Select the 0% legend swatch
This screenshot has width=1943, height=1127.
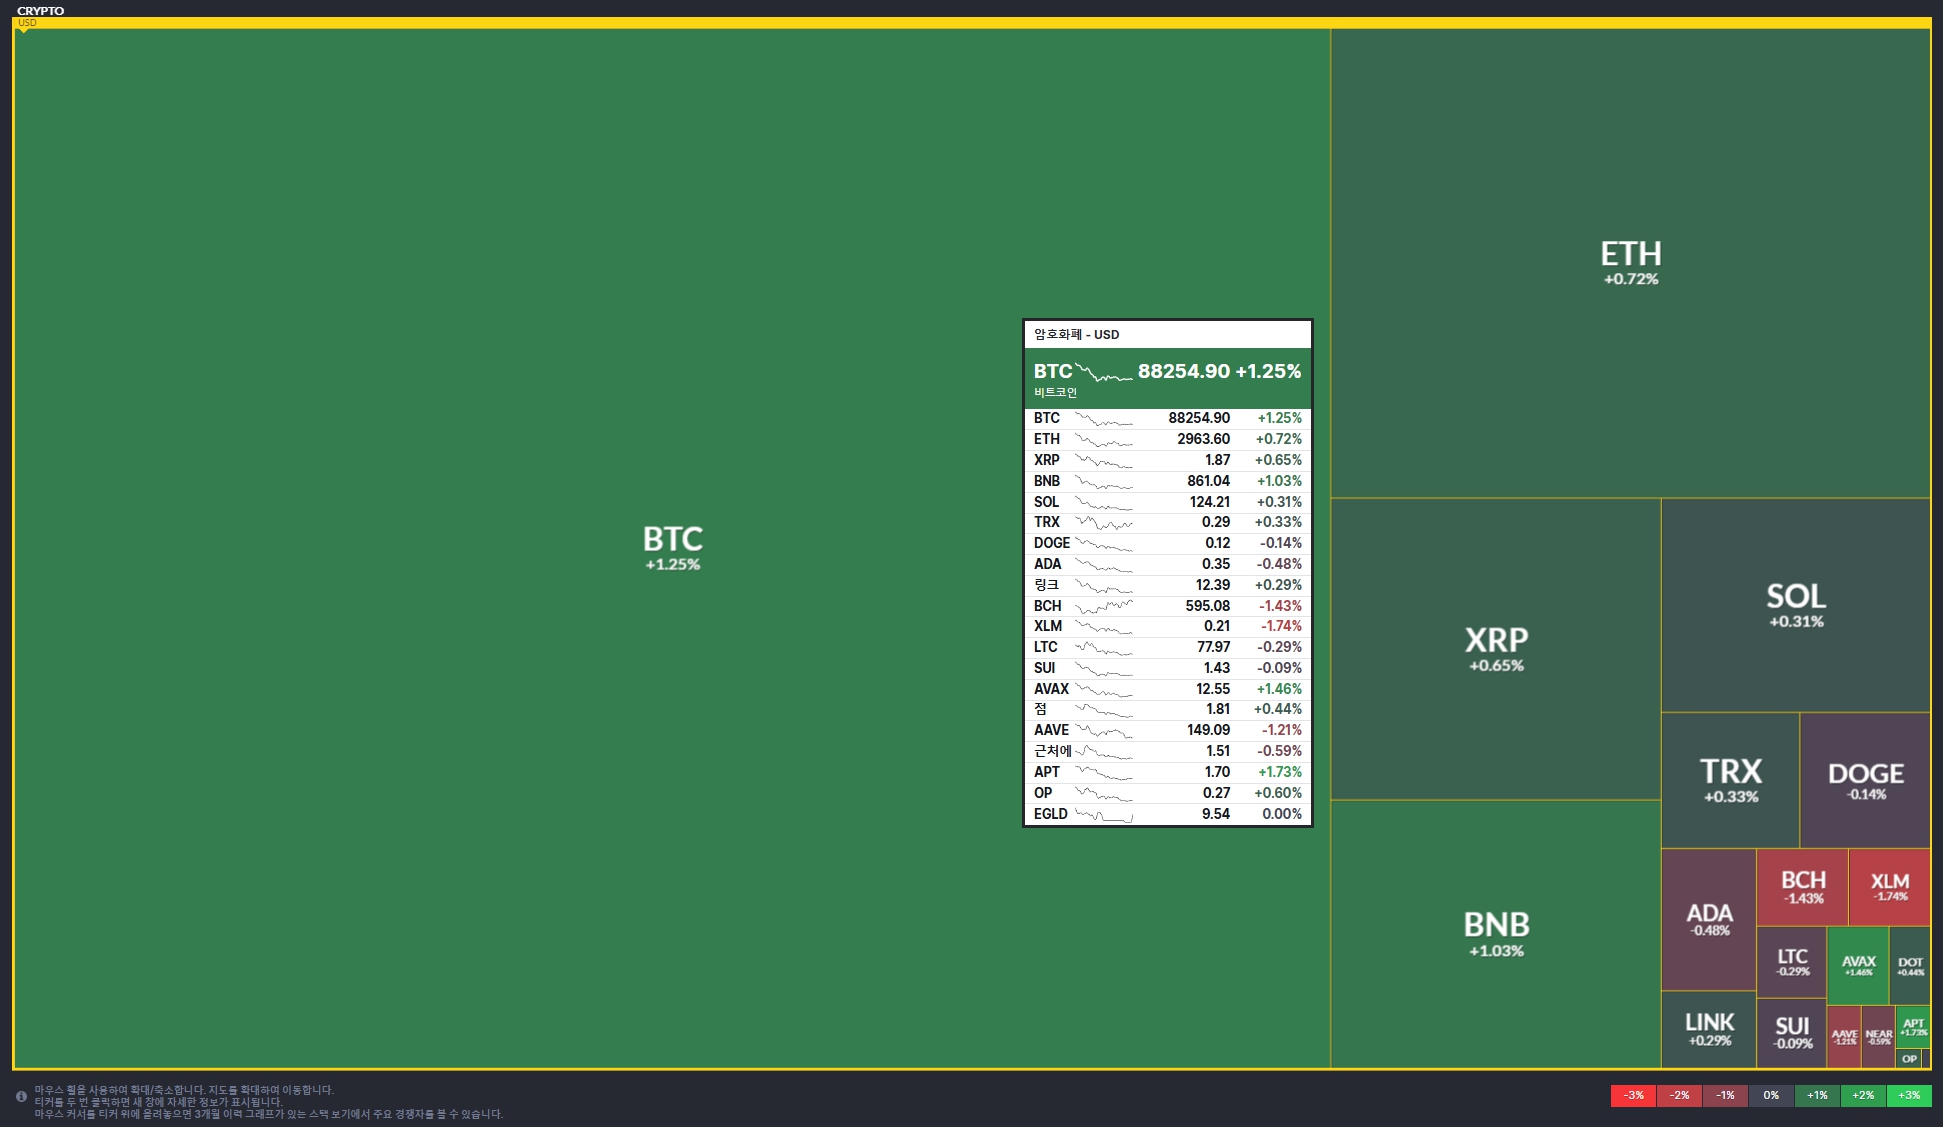(x=1771, y=1095)
